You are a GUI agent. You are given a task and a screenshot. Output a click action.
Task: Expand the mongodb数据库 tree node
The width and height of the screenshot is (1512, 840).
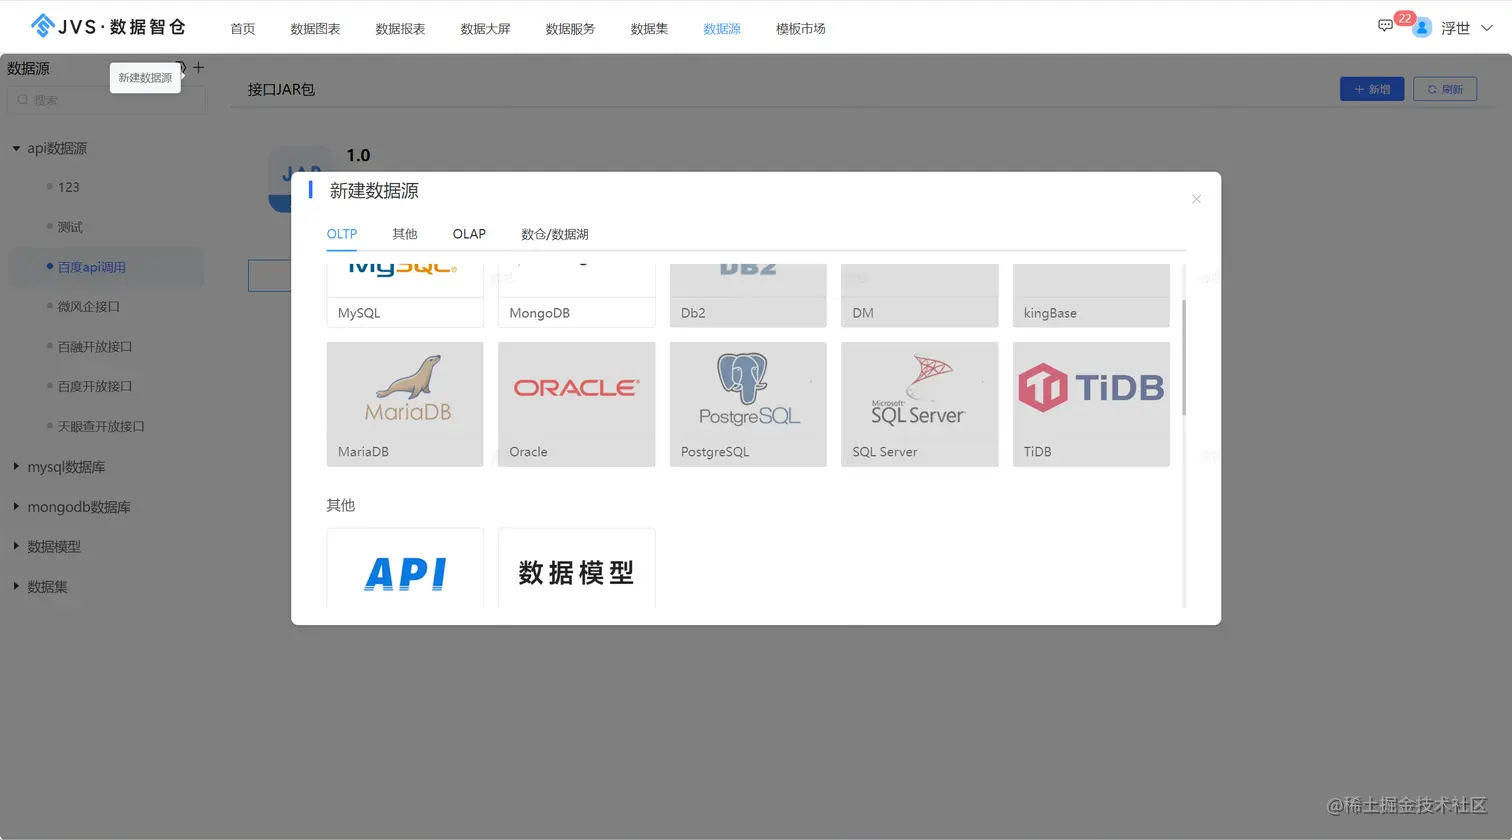(x=16, y=507)
